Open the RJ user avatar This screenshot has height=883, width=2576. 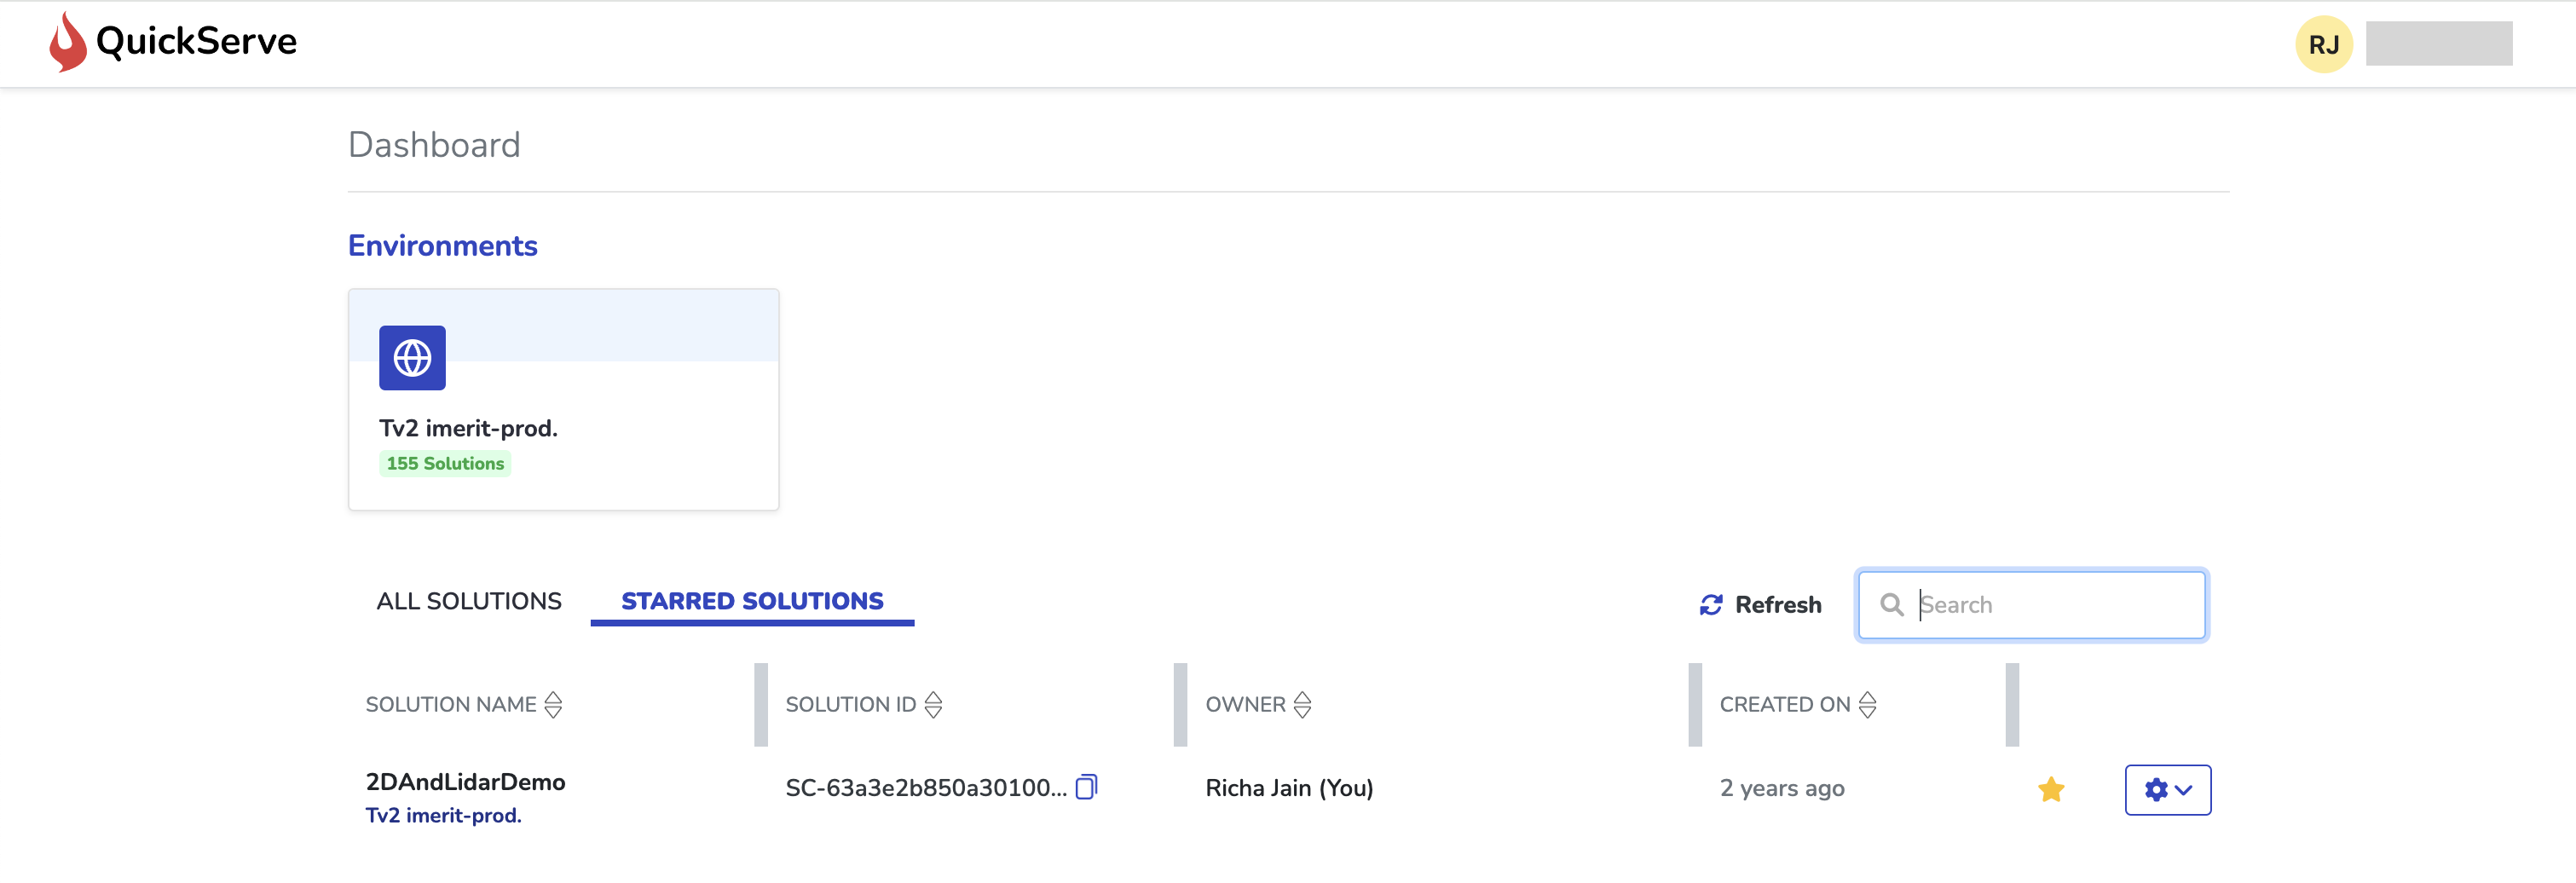pos(2323,44)
